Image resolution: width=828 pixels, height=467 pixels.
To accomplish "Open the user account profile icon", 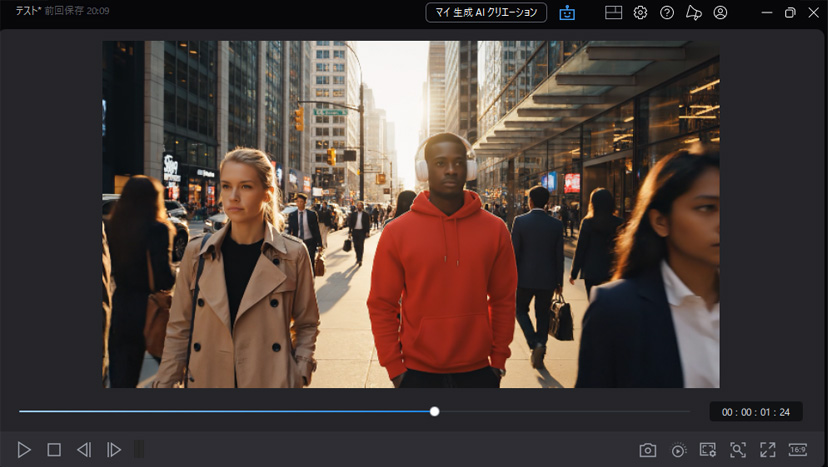I will (720, 13).
